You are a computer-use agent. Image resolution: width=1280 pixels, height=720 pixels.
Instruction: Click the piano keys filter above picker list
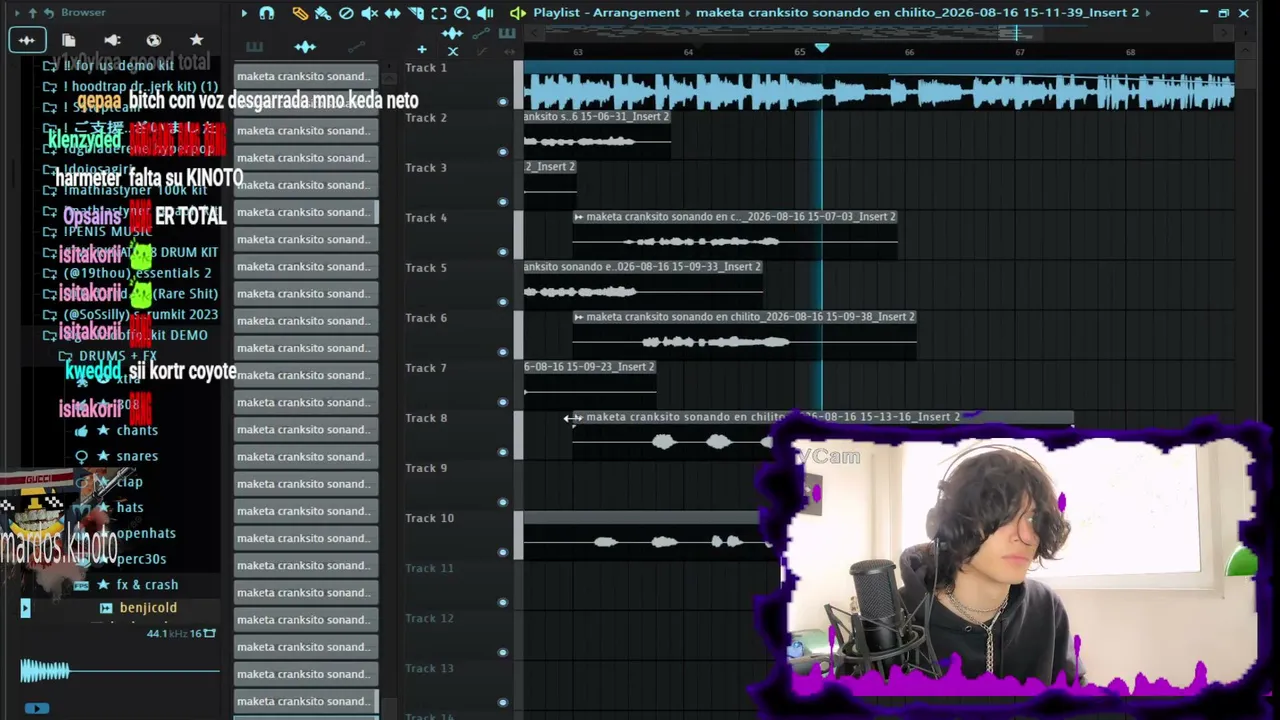(255, 47)
